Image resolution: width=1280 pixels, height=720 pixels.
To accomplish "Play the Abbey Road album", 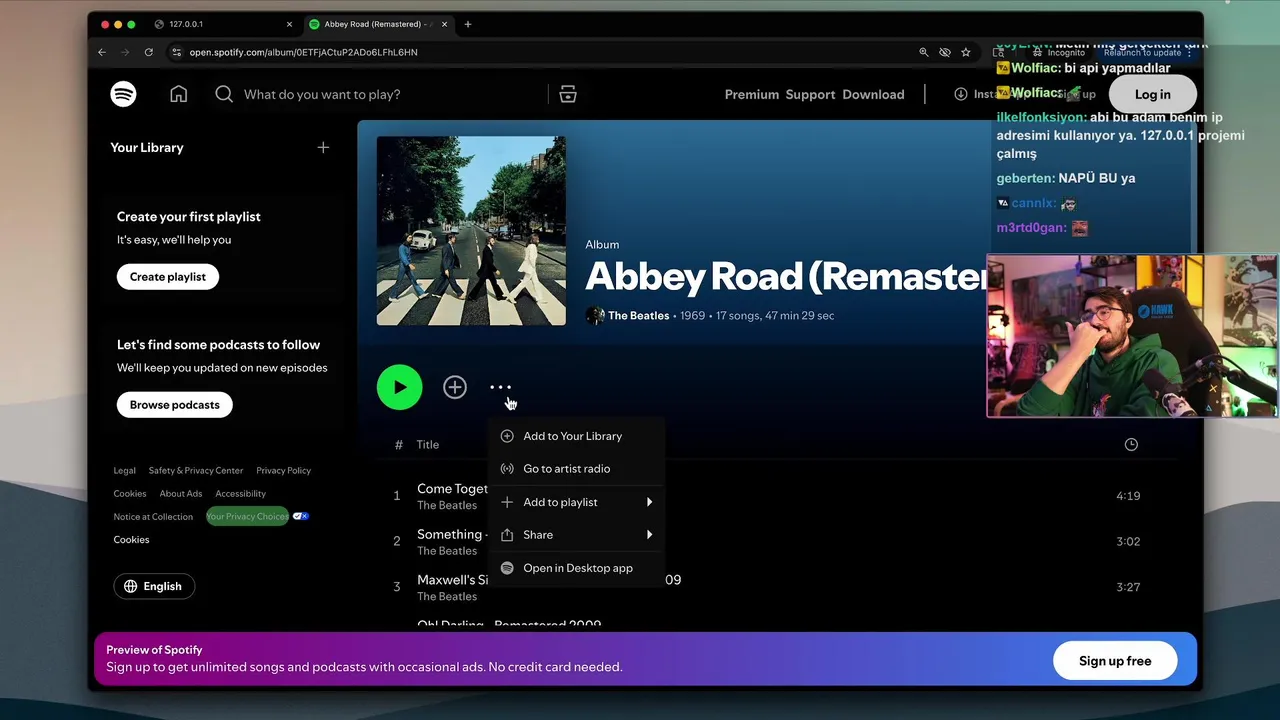I will point(400,387).
